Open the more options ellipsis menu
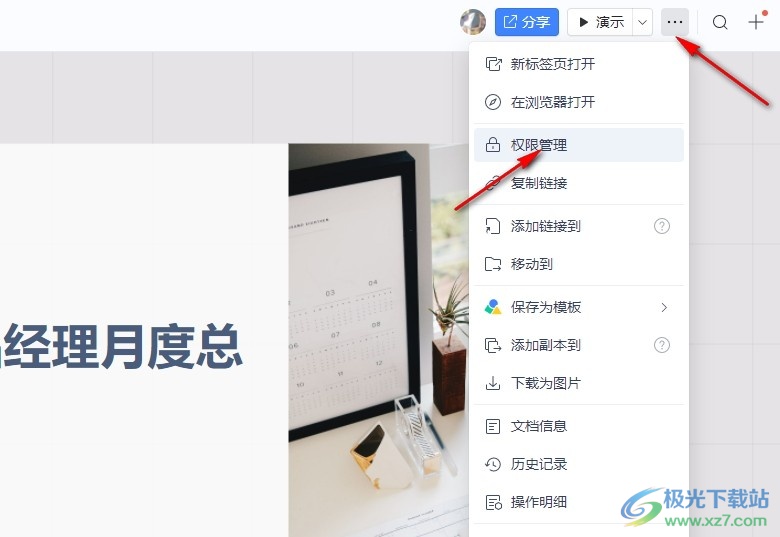Image resolution: width=780 pixels, height=537 pixels. click(675, 22)
